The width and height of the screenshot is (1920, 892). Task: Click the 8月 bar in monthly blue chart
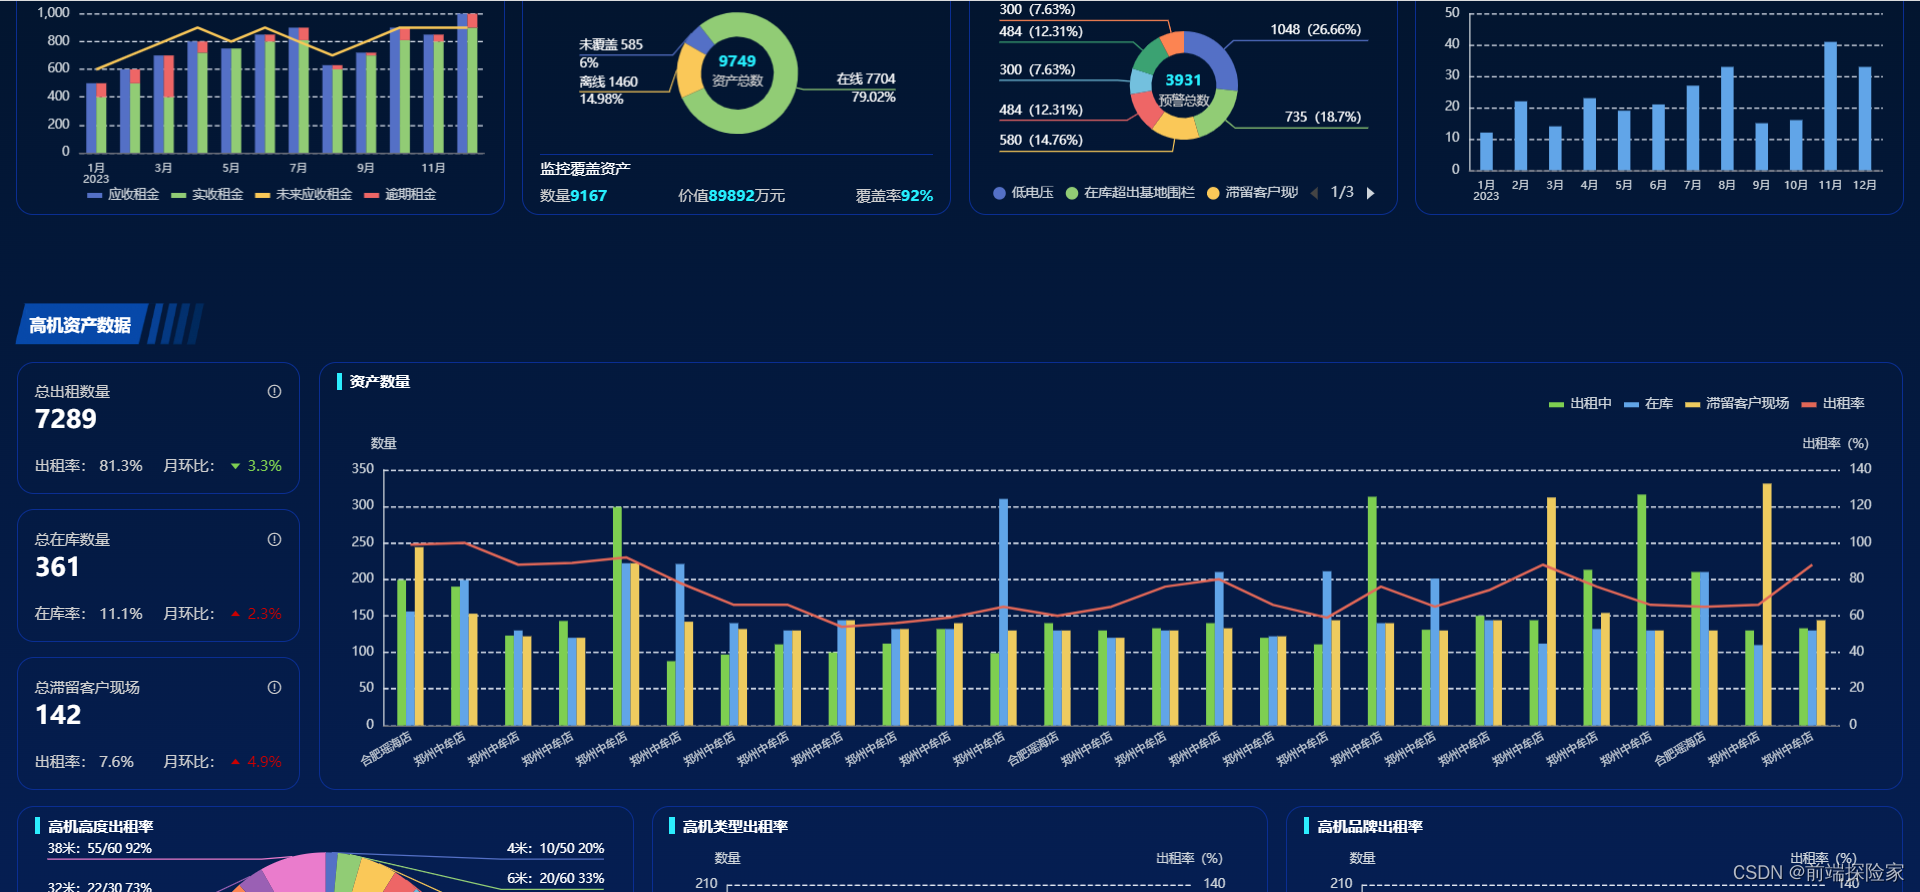pyautogui.click(x=1727, y=119)
